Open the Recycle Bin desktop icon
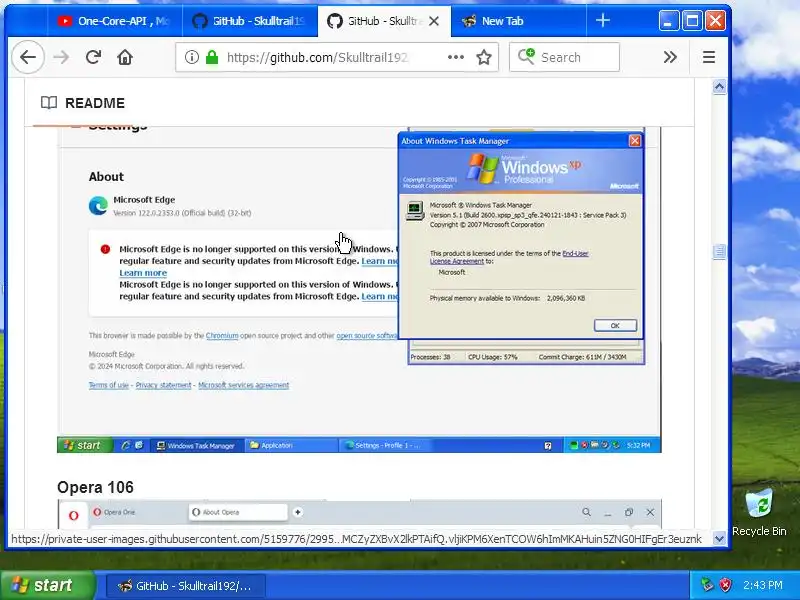Viewport: 800px width, 600px height. (759, 512)
